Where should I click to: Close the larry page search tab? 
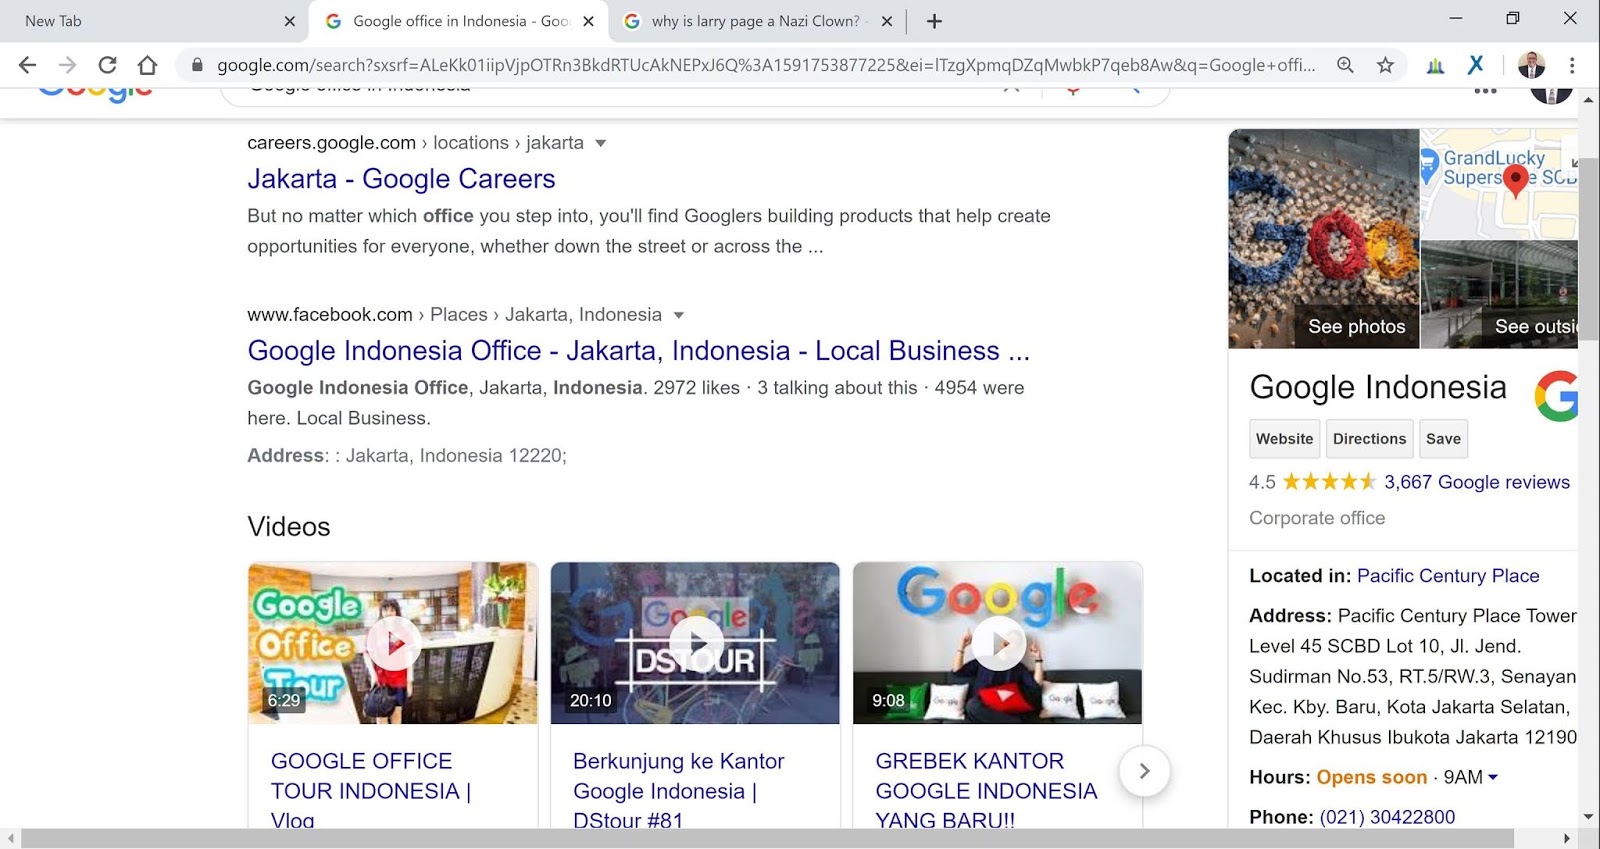point(886,21)
